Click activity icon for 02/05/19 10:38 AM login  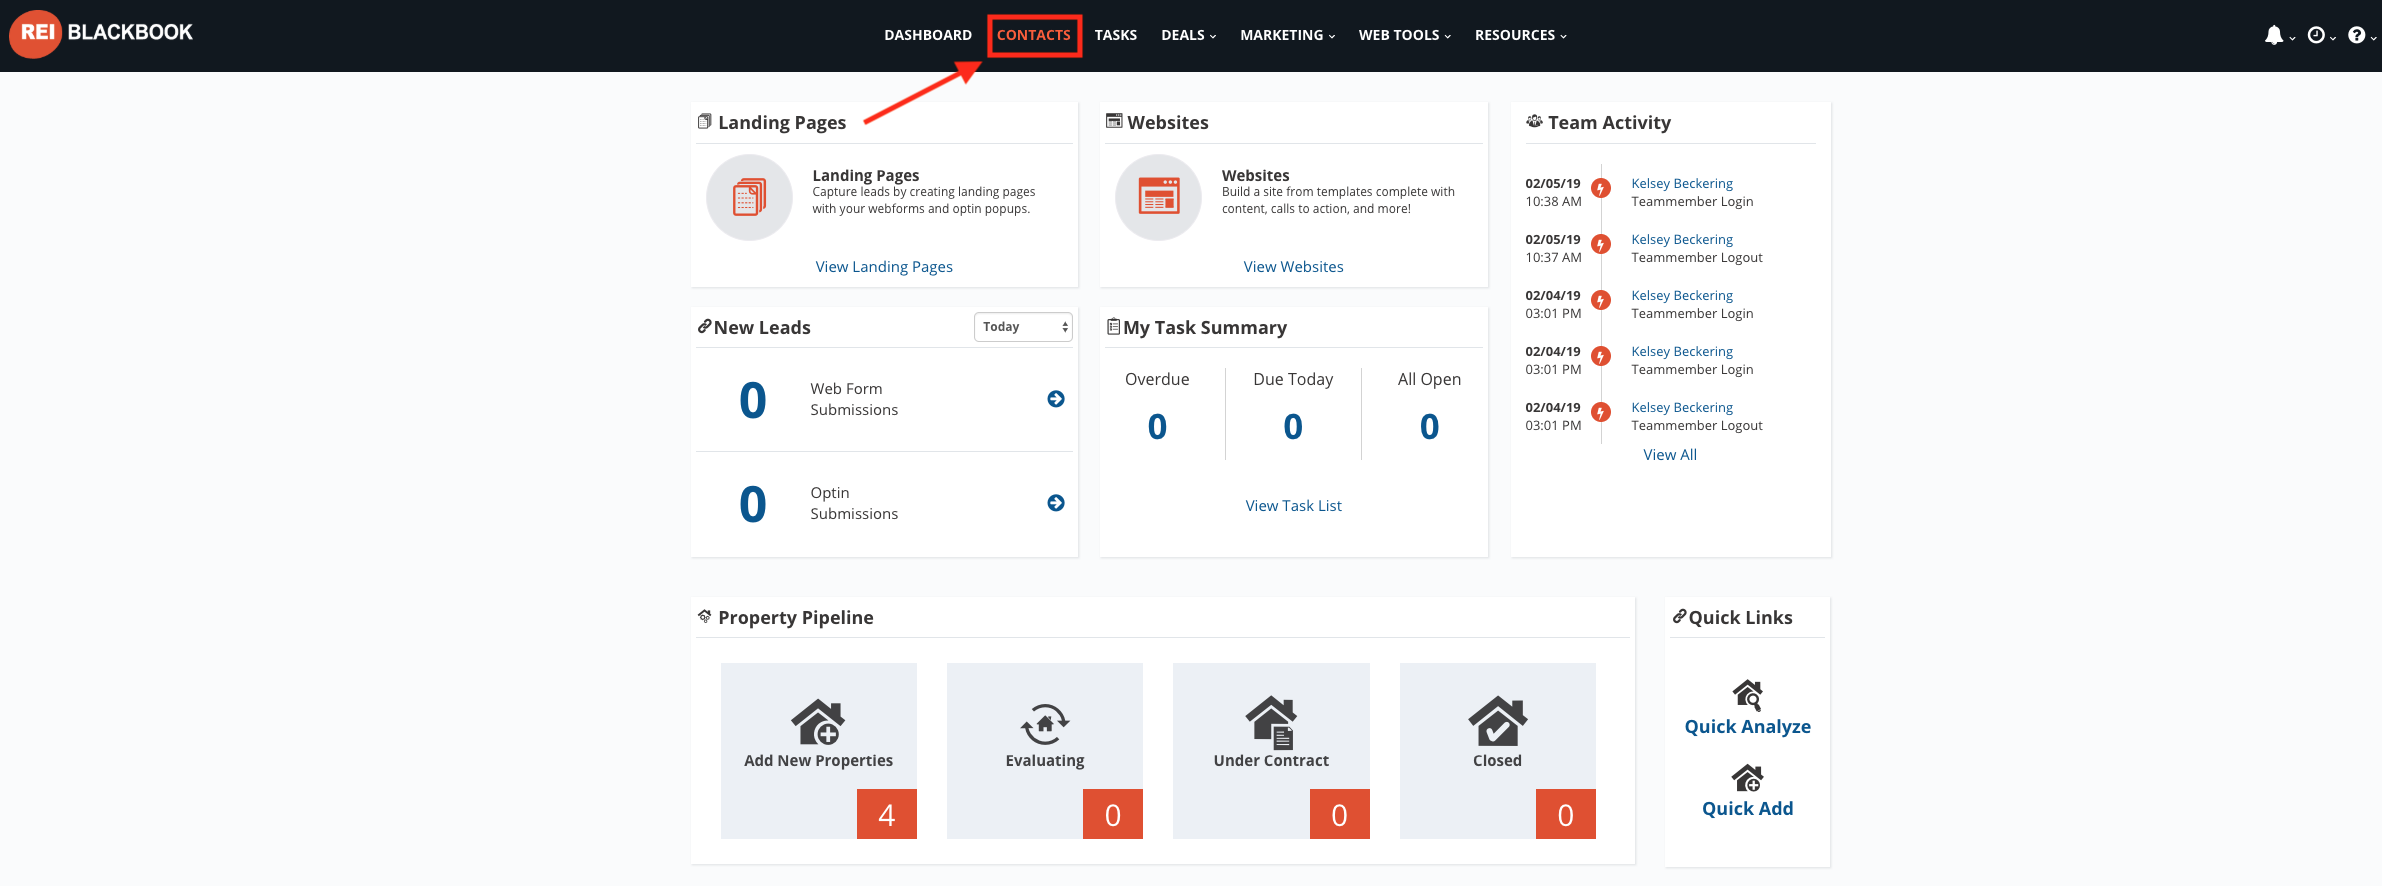pyautogui.click(x=1601, y=188)
